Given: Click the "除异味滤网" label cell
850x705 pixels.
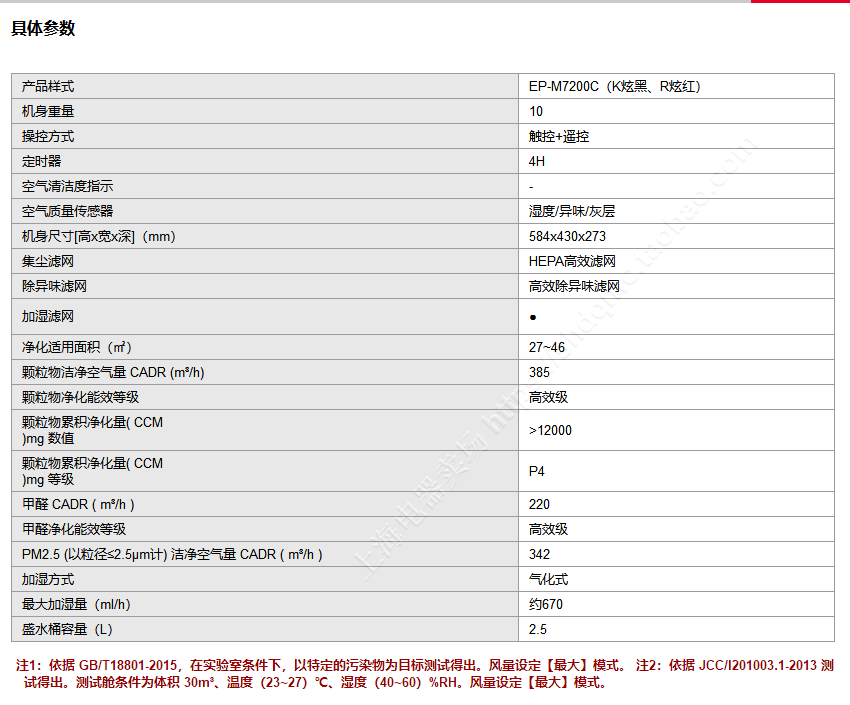Looking at the screenshot, I should tap(265, 286).
